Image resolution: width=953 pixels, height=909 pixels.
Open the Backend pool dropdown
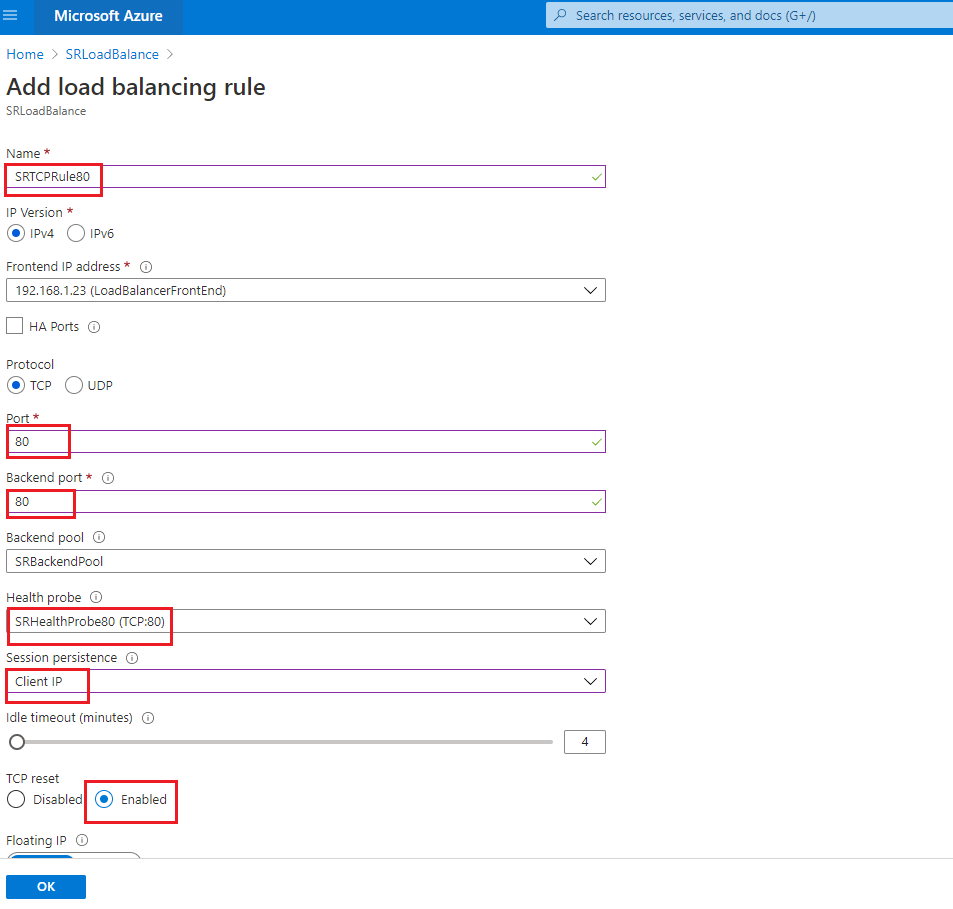point(592,561)
